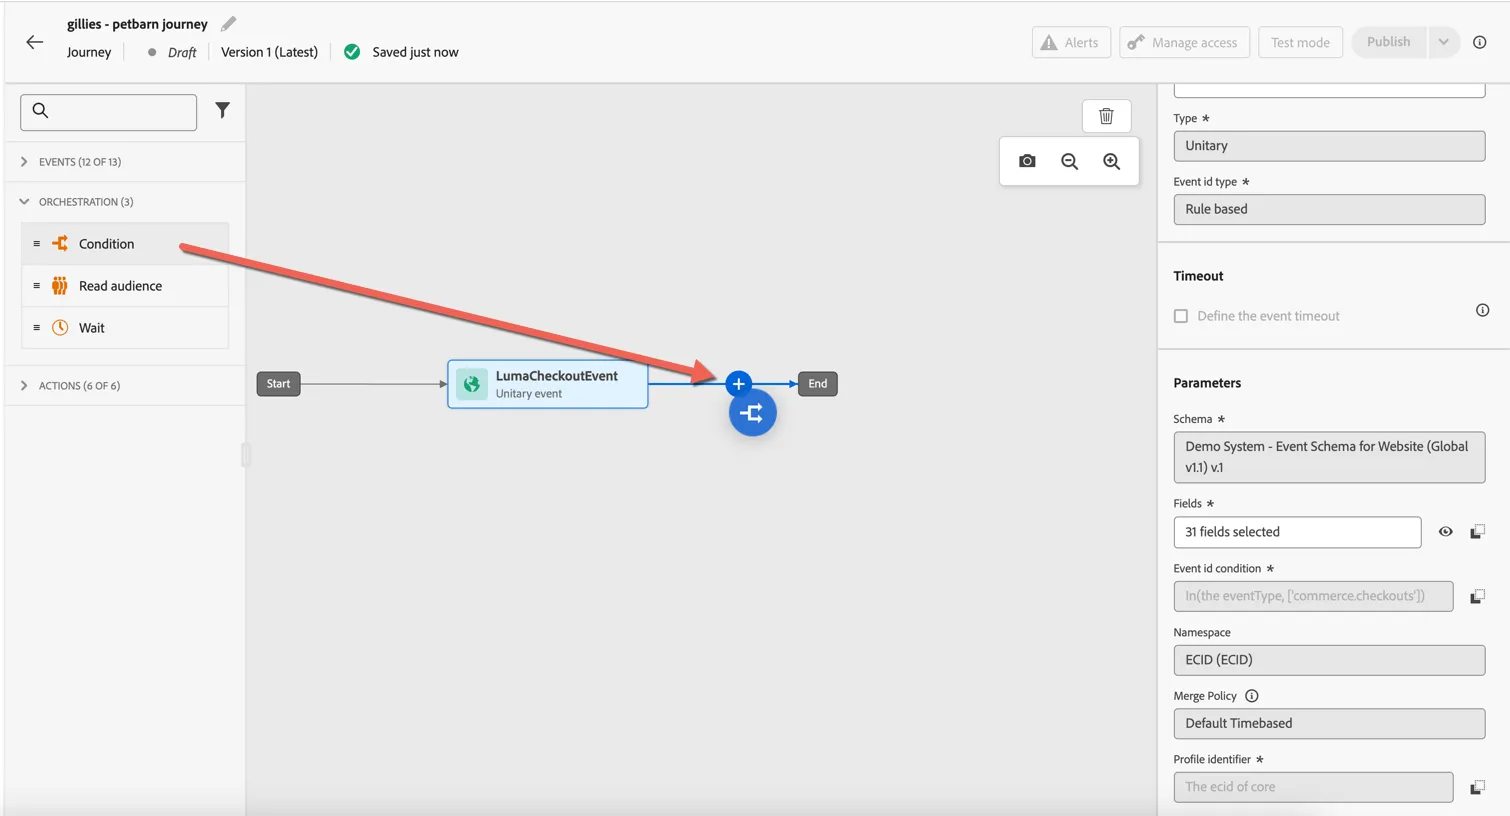The image size is (1510, 816).
Task: Delete the selected node with trash icon
Action: pyautogui.click(x=1106, y=116)
